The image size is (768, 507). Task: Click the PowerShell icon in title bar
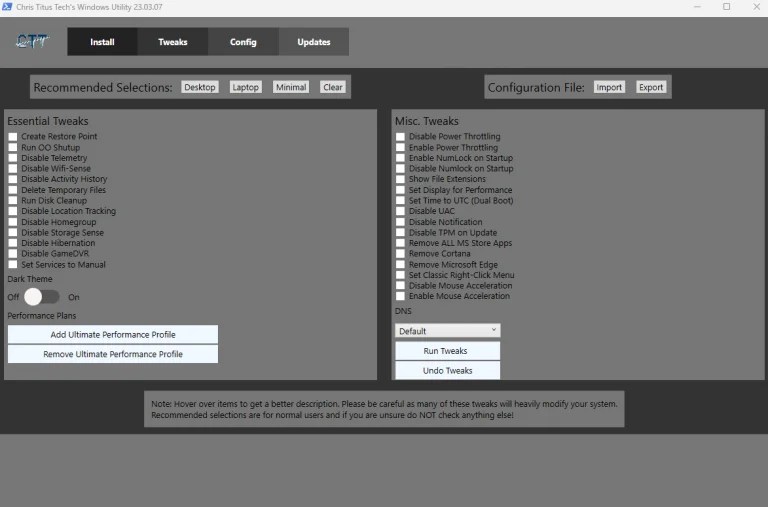click(7, 7)
